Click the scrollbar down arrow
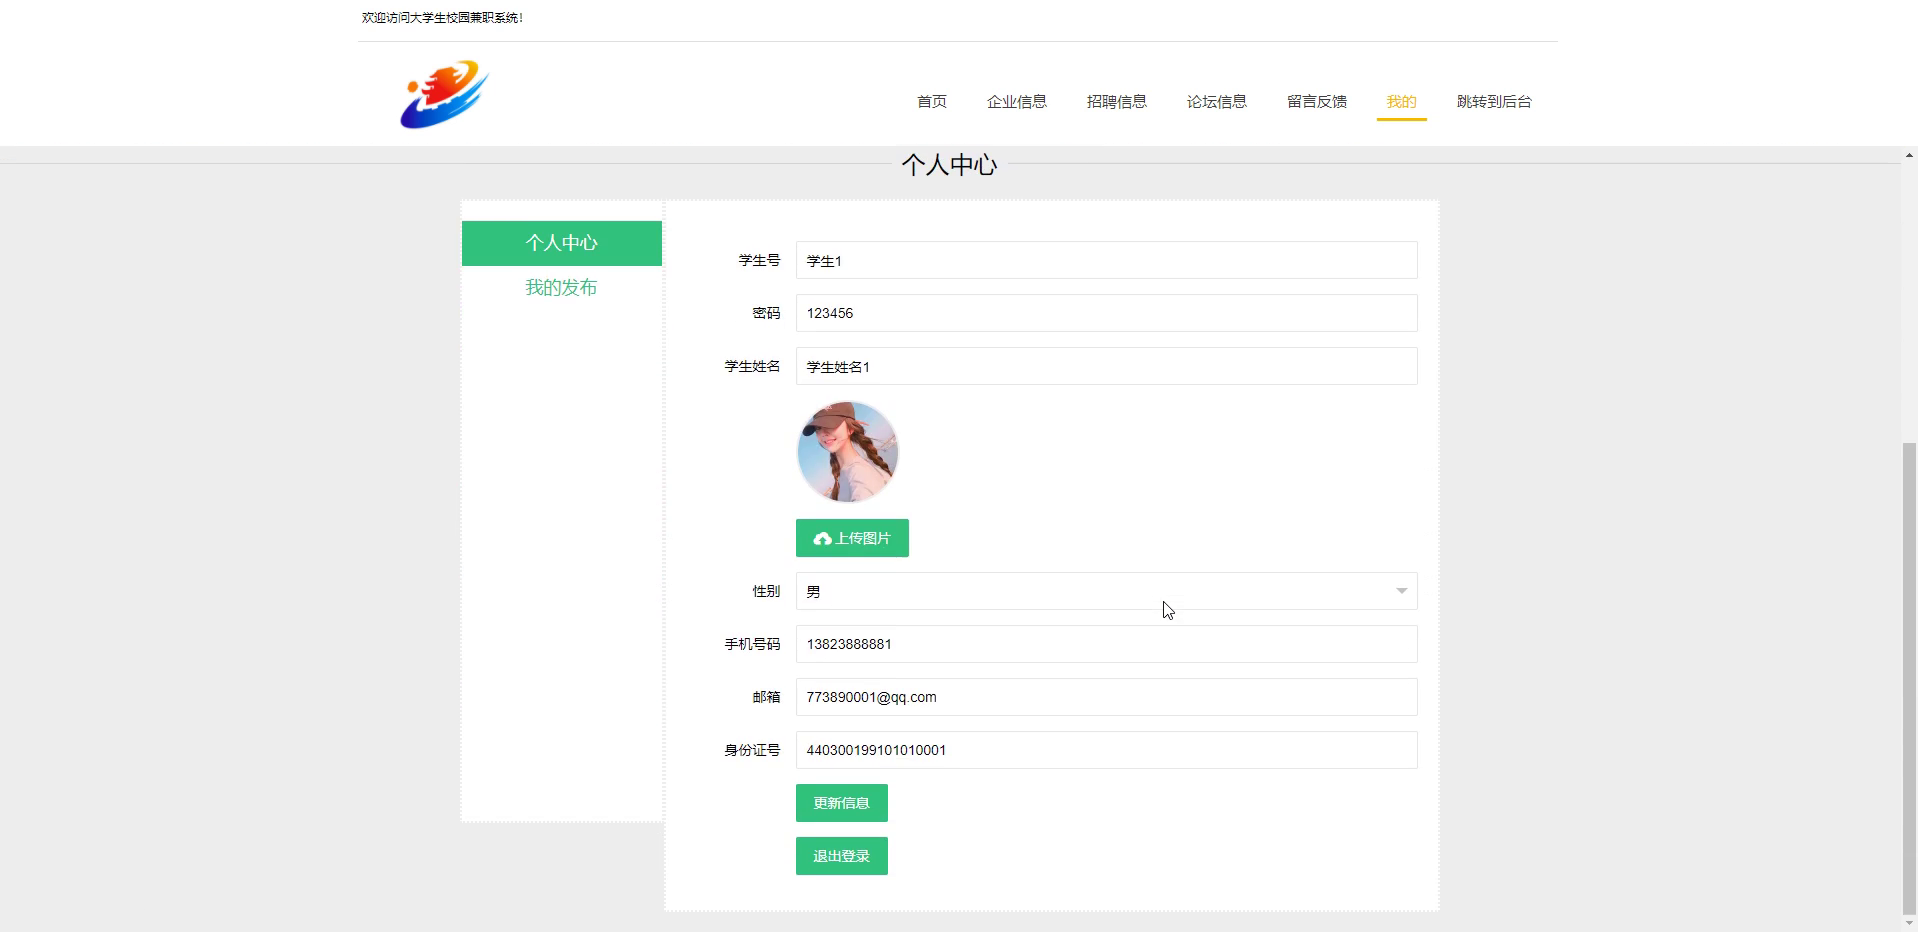 coord(1909,923)
